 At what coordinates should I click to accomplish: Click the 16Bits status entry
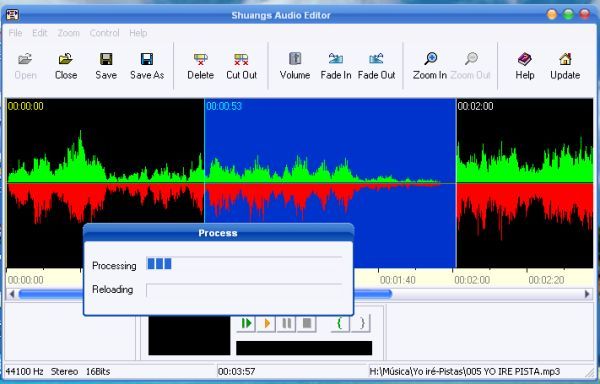(x=98, y=371)
